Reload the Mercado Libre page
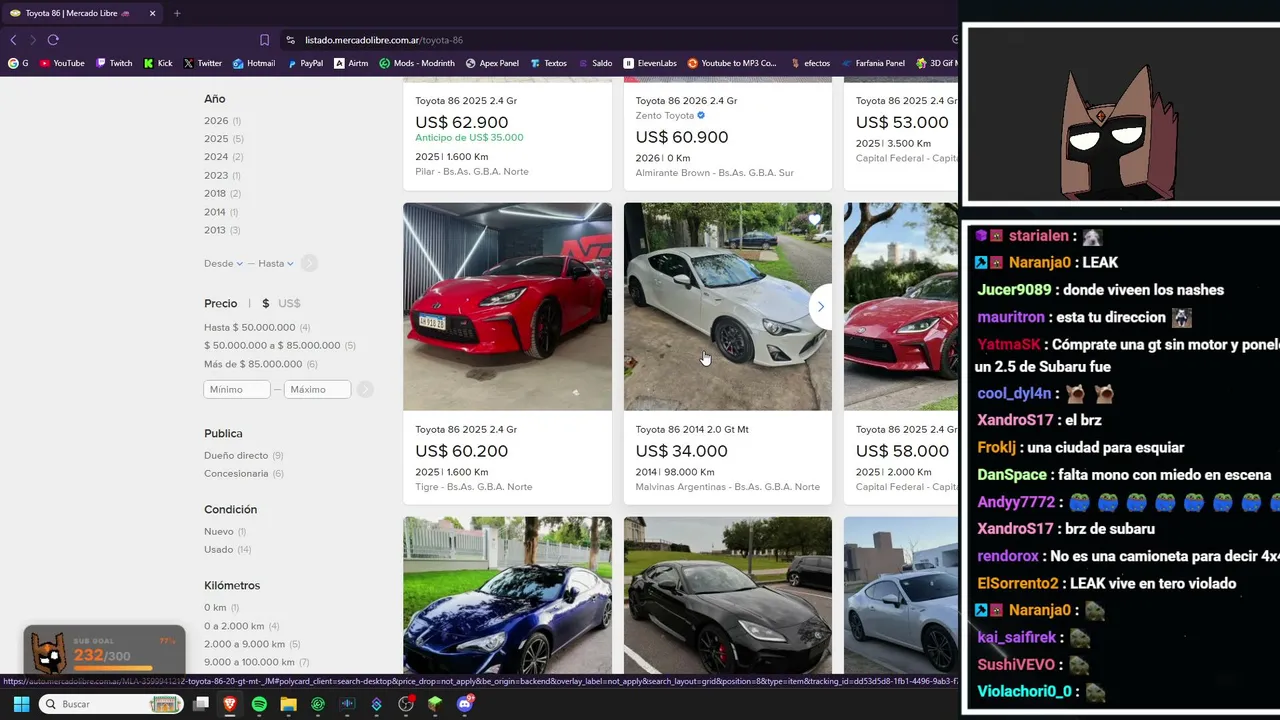This screenshot has height=720, width=1280. (x=53, y=40)
